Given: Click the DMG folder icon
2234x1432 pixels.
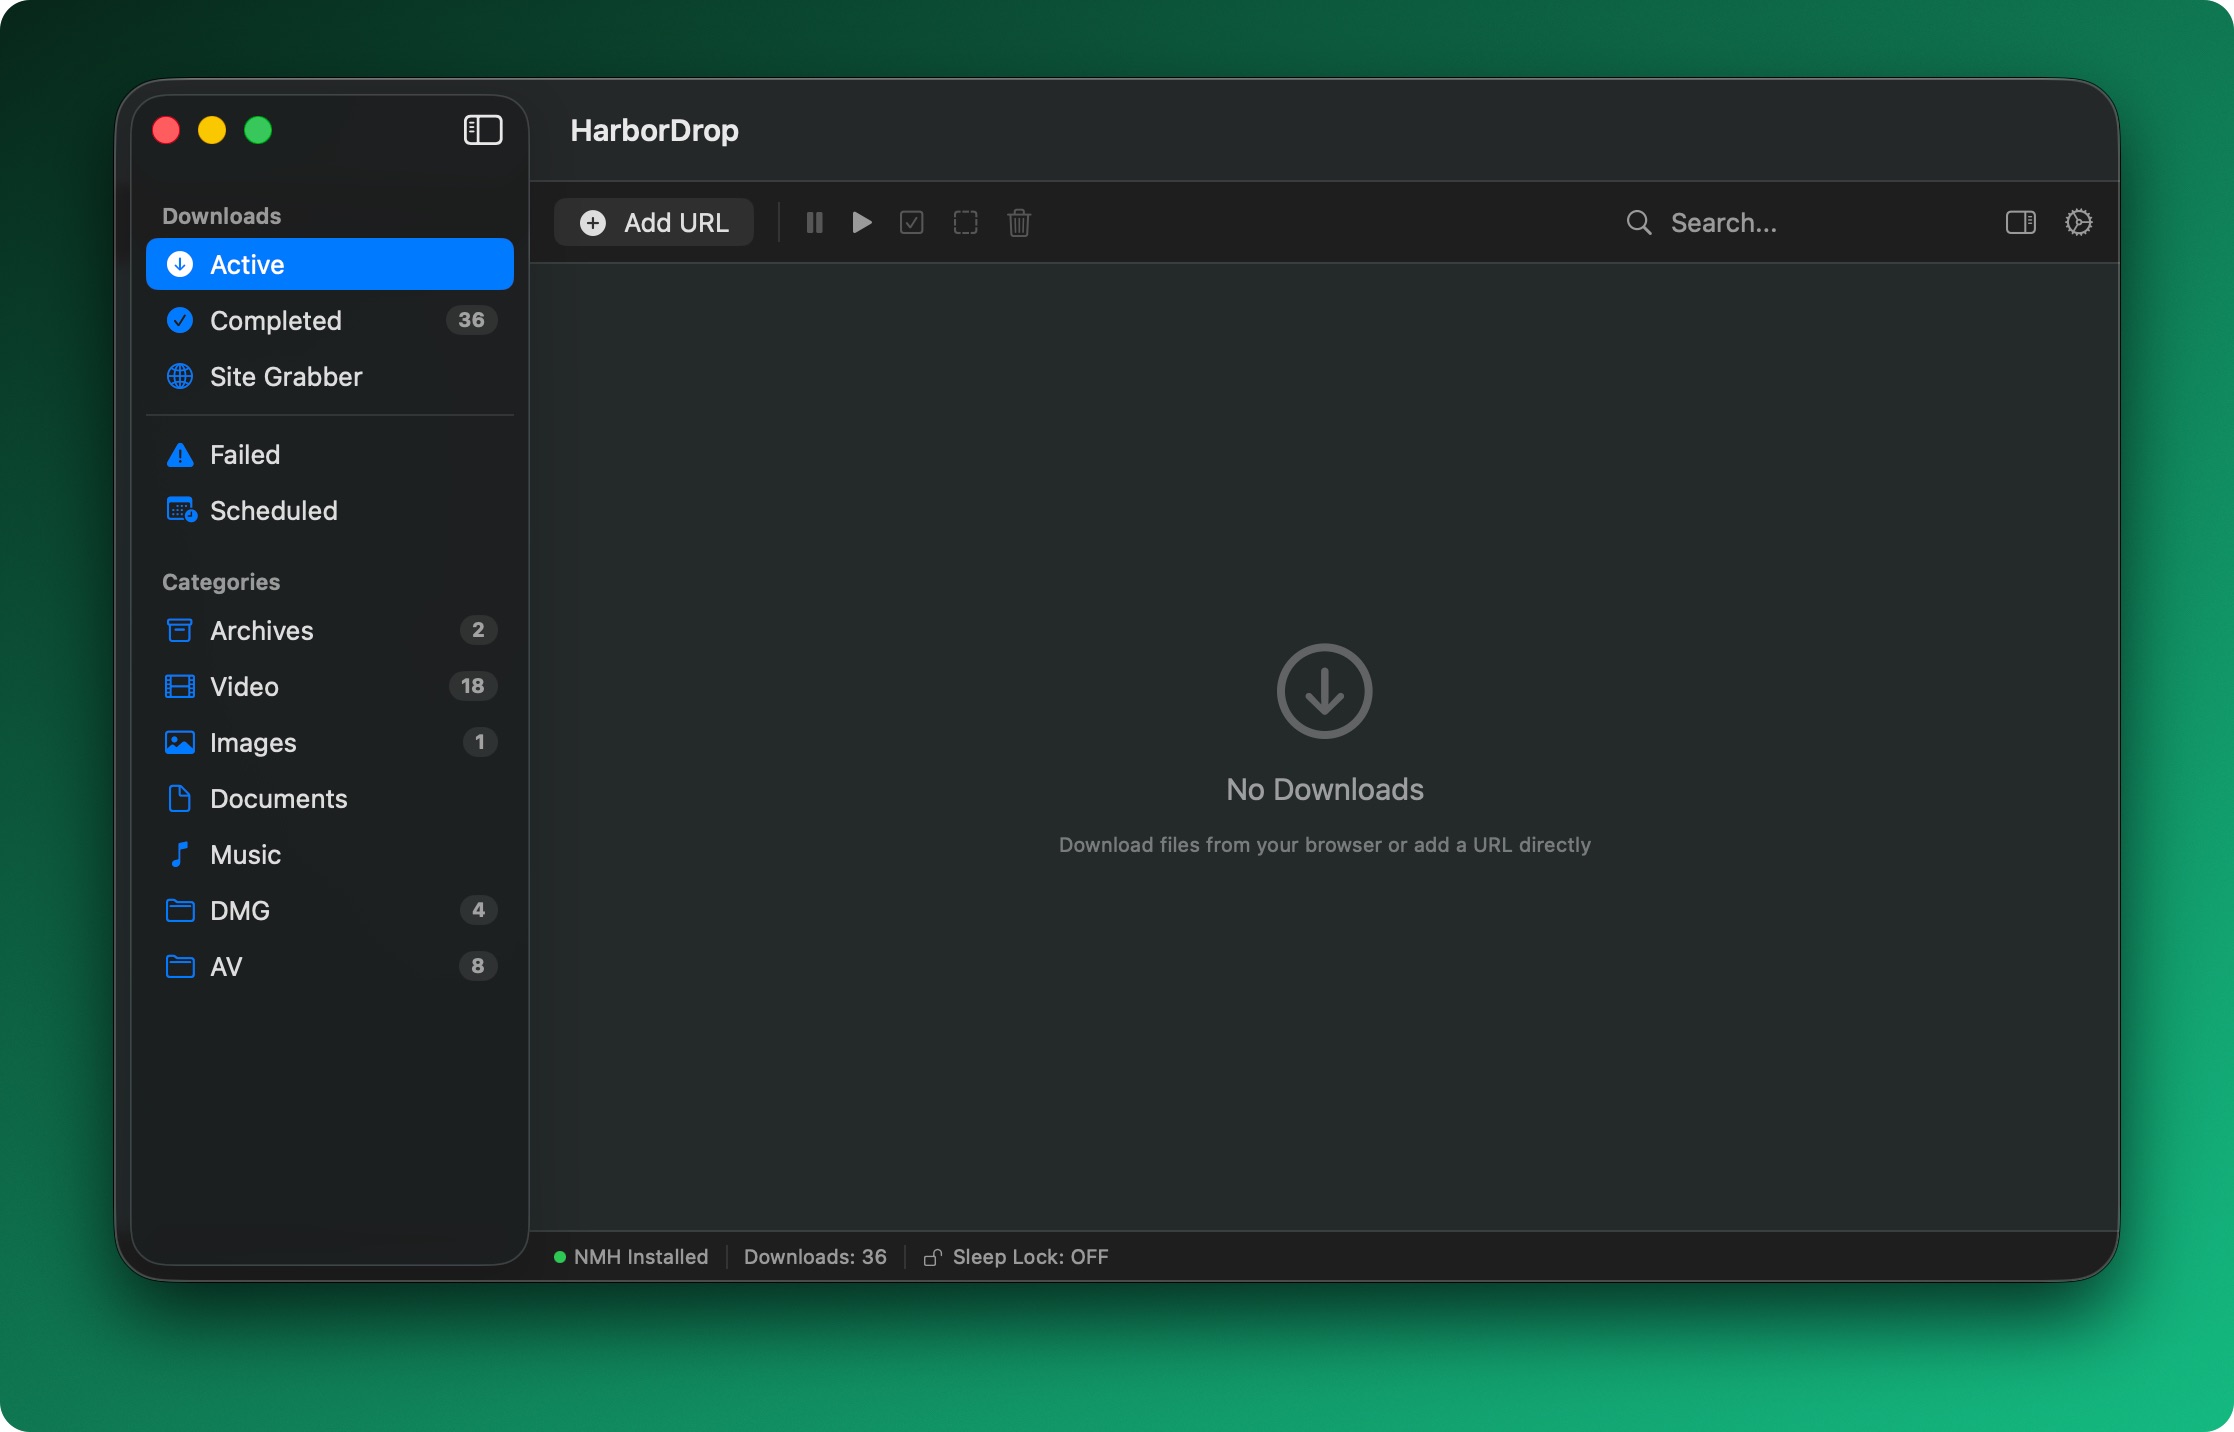Looking at the screenshot, I should click(180, 910).
